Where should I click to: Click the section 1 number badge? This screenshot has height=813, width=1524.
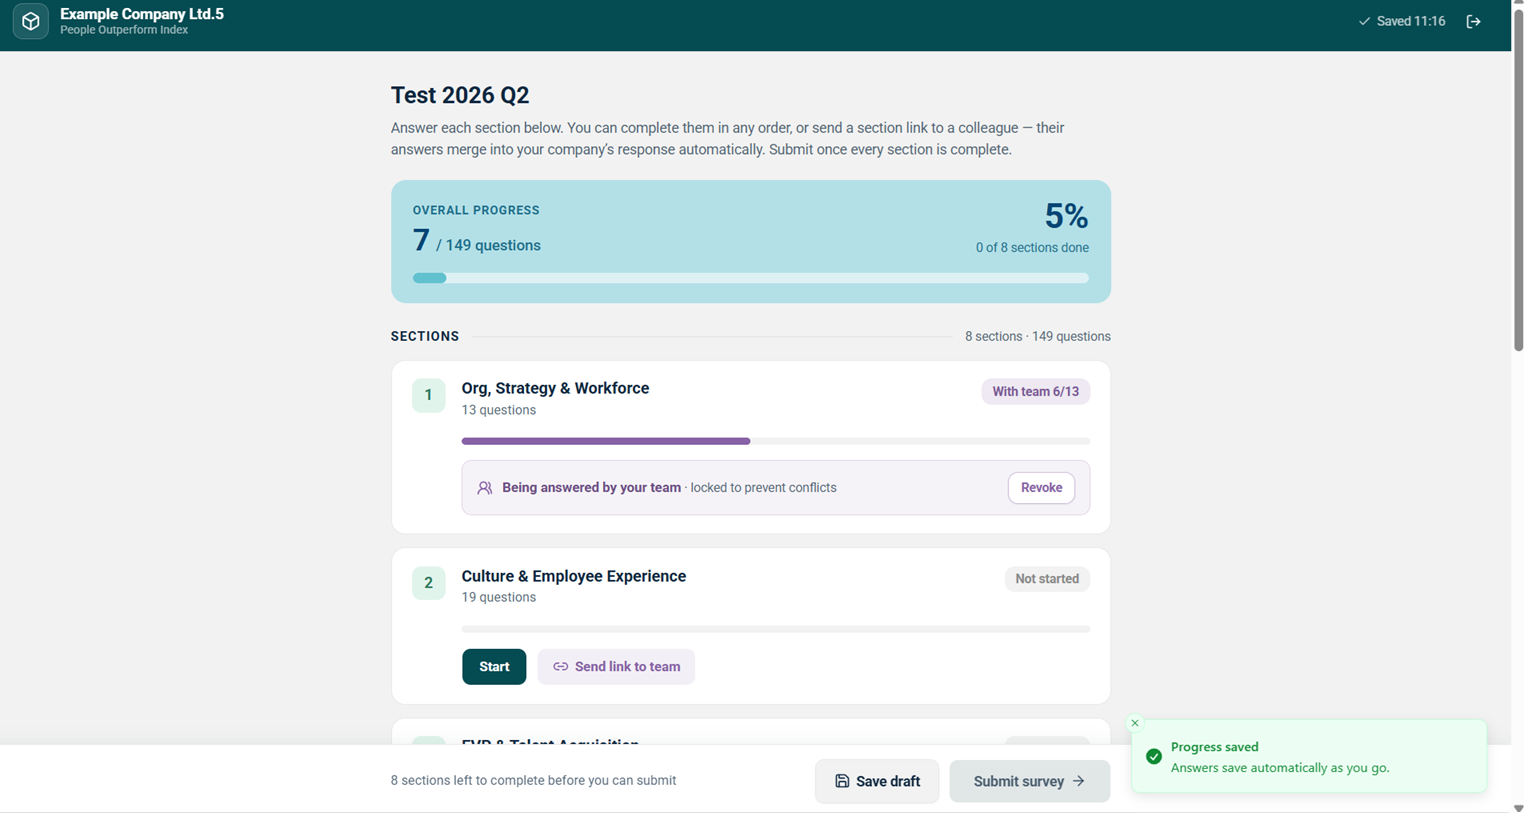428,395
